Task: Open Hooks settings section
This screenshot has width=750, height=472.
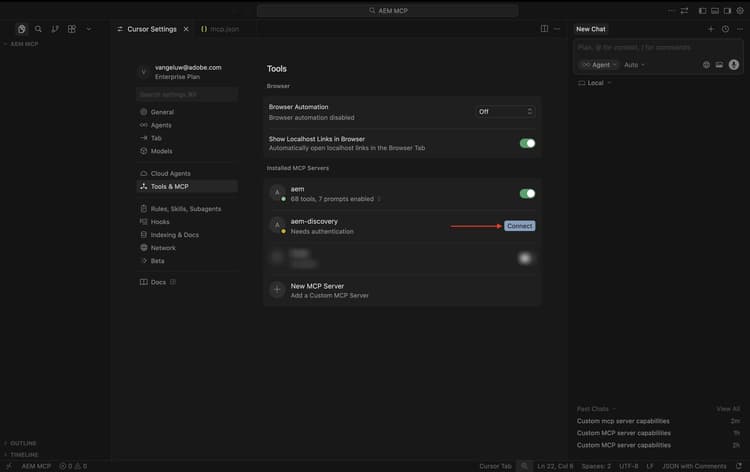Action: coord(187,221)
